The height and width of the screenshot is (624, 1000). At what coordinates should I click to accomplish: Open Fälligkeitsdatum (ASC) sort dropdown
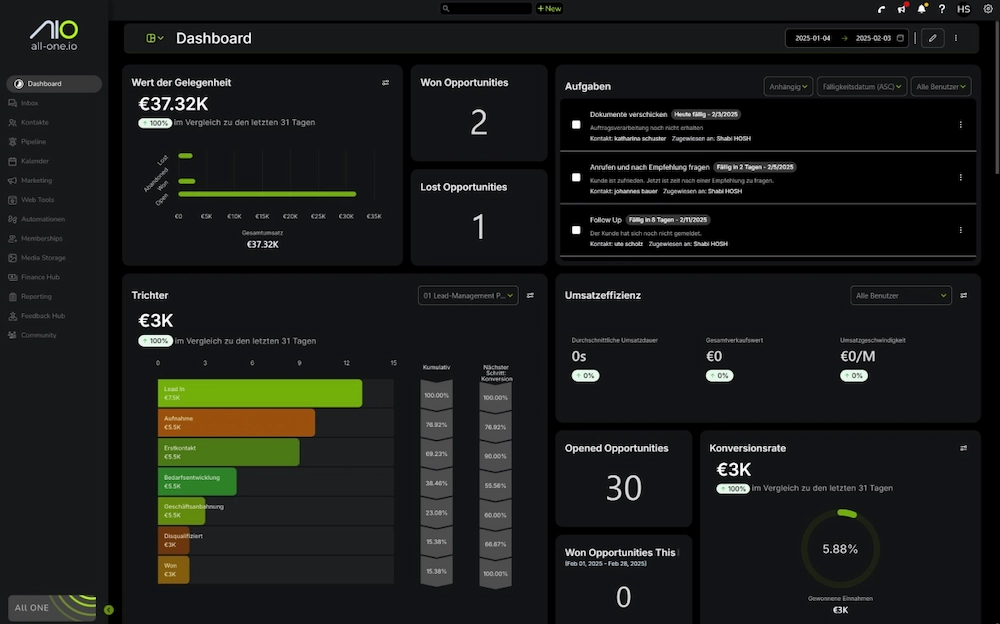[862, 86]
